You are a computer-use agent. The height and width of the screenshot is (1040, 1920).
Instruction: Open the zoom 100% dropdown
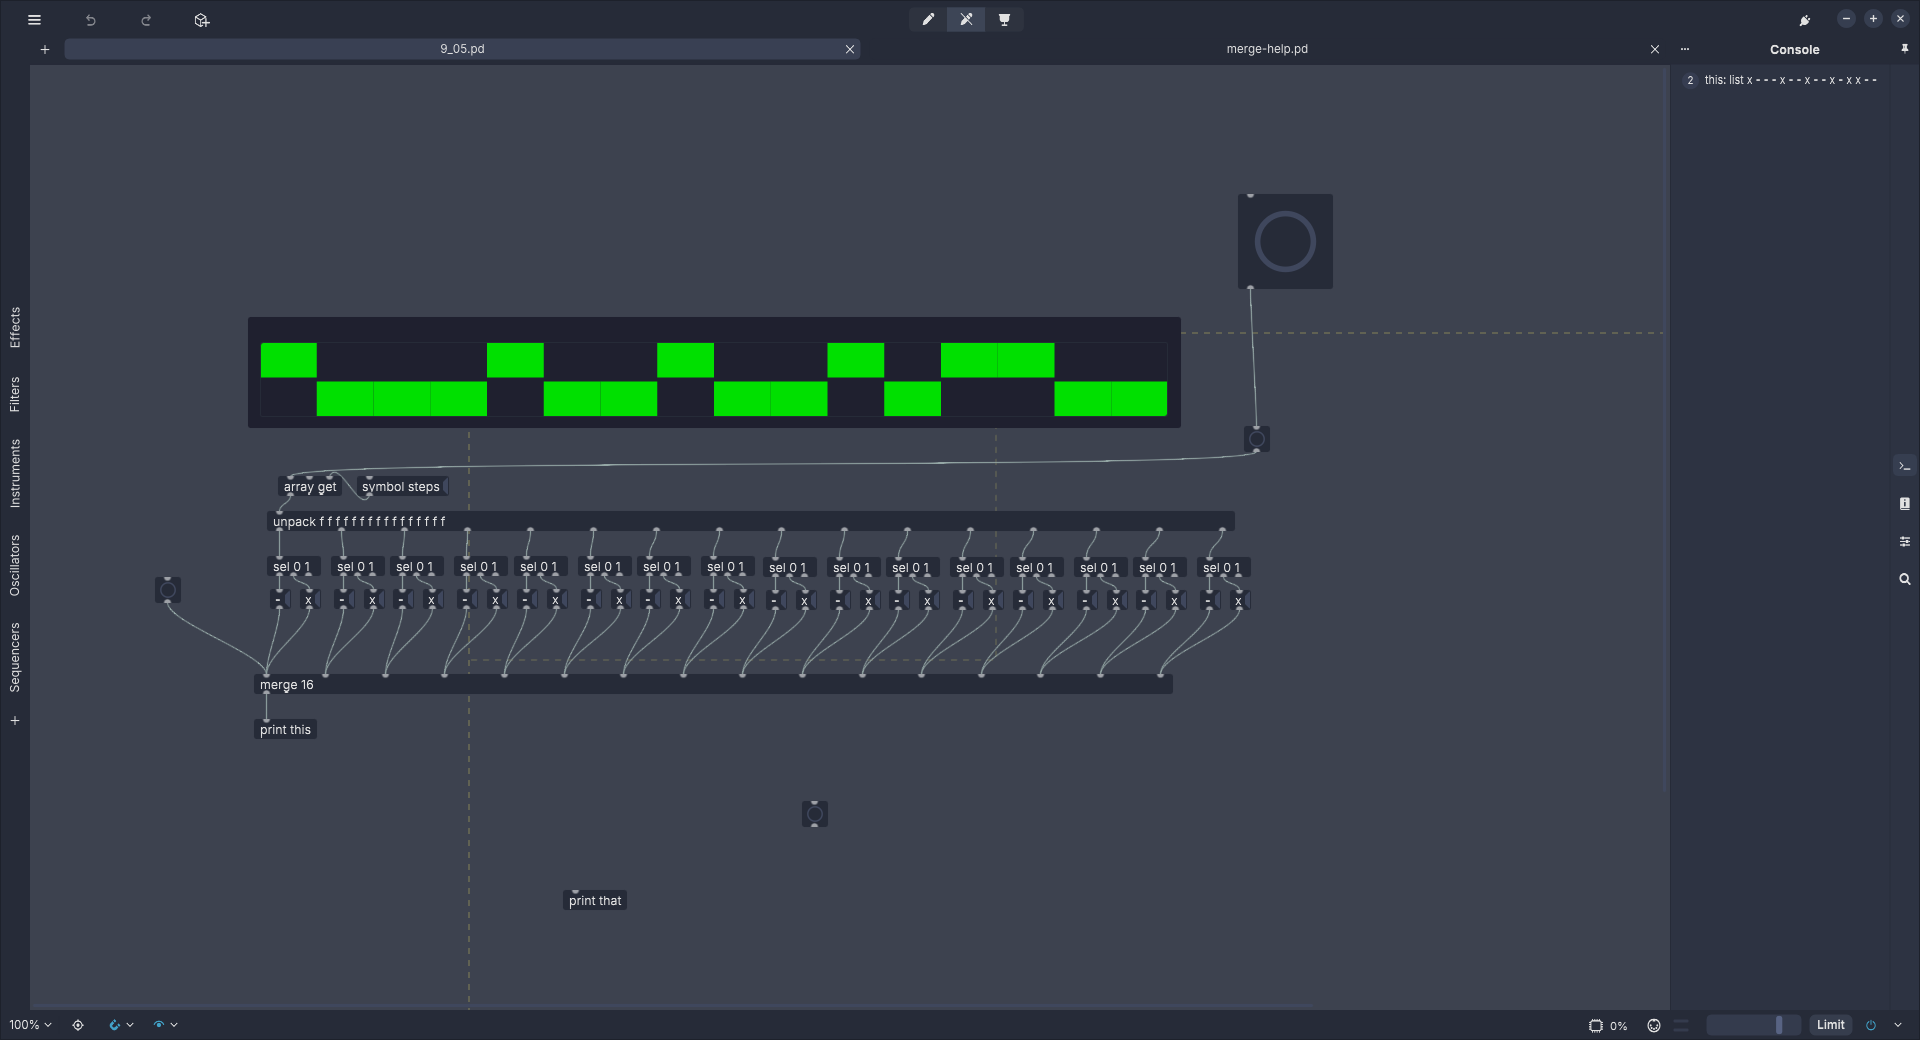coord(30,1025)
